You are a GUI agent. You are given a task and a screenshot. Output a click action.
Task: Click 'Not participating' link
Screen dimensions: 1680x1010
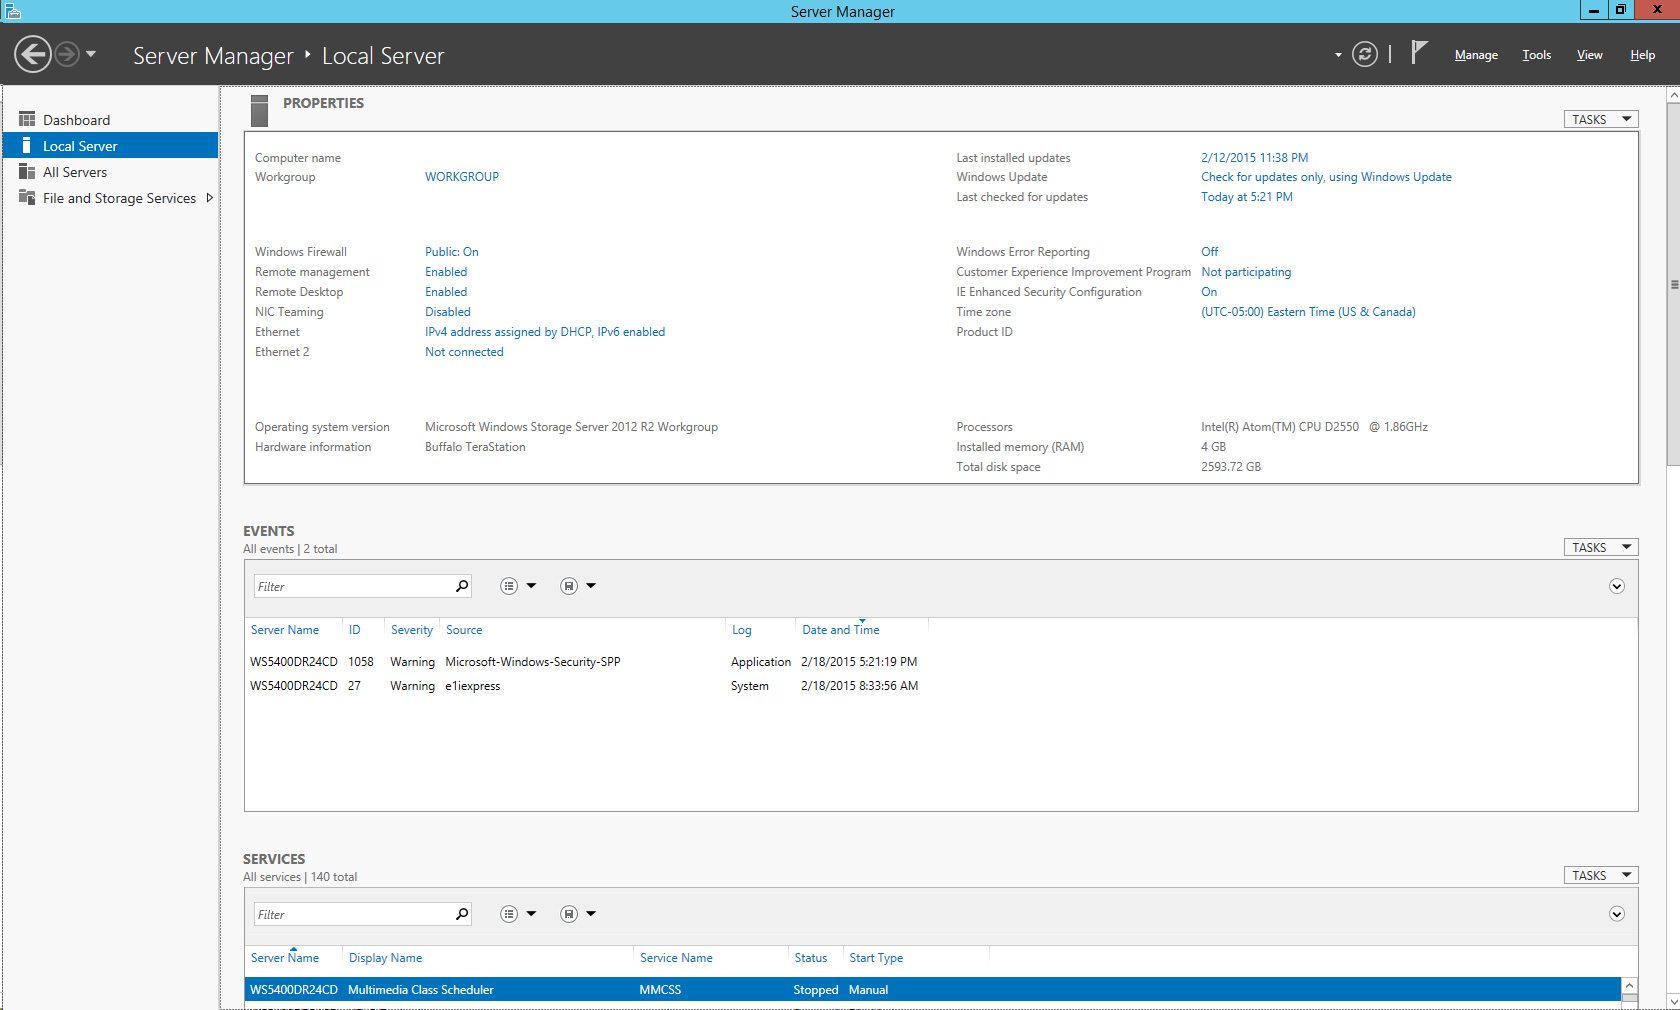pos(1246,272)
